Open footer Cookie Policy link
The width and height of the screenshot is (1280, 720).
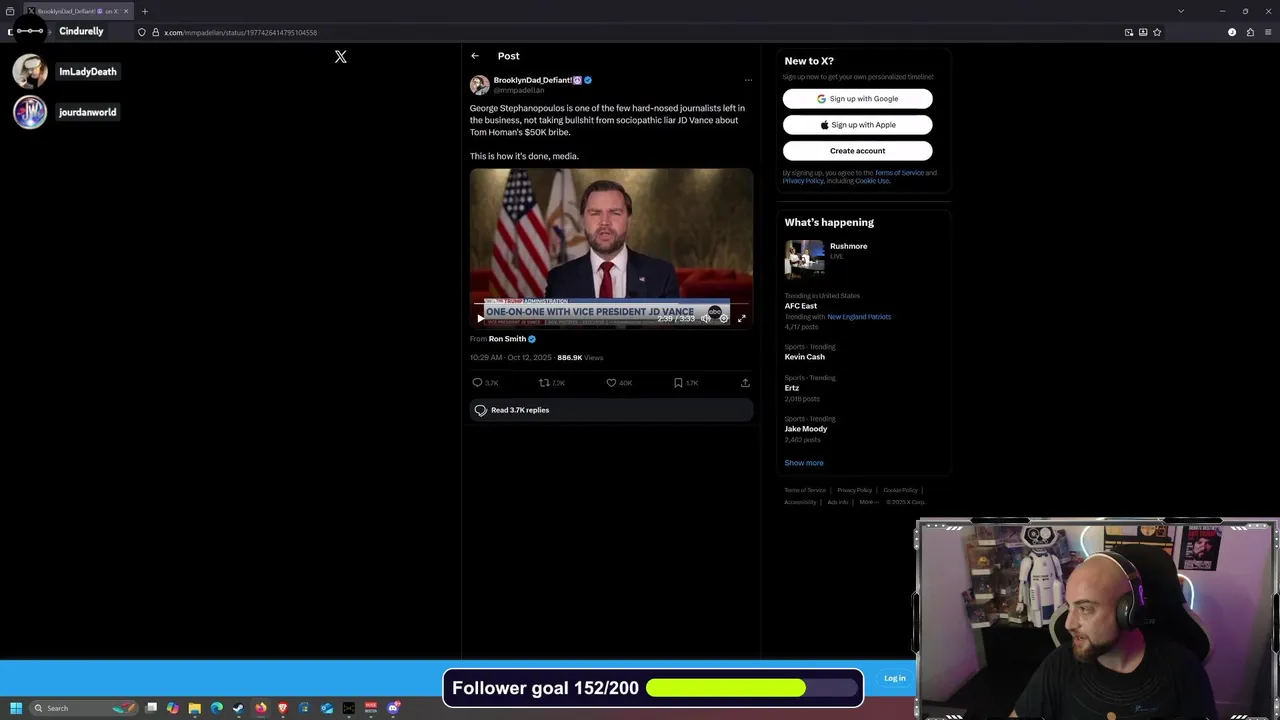[x=900, y=490]
